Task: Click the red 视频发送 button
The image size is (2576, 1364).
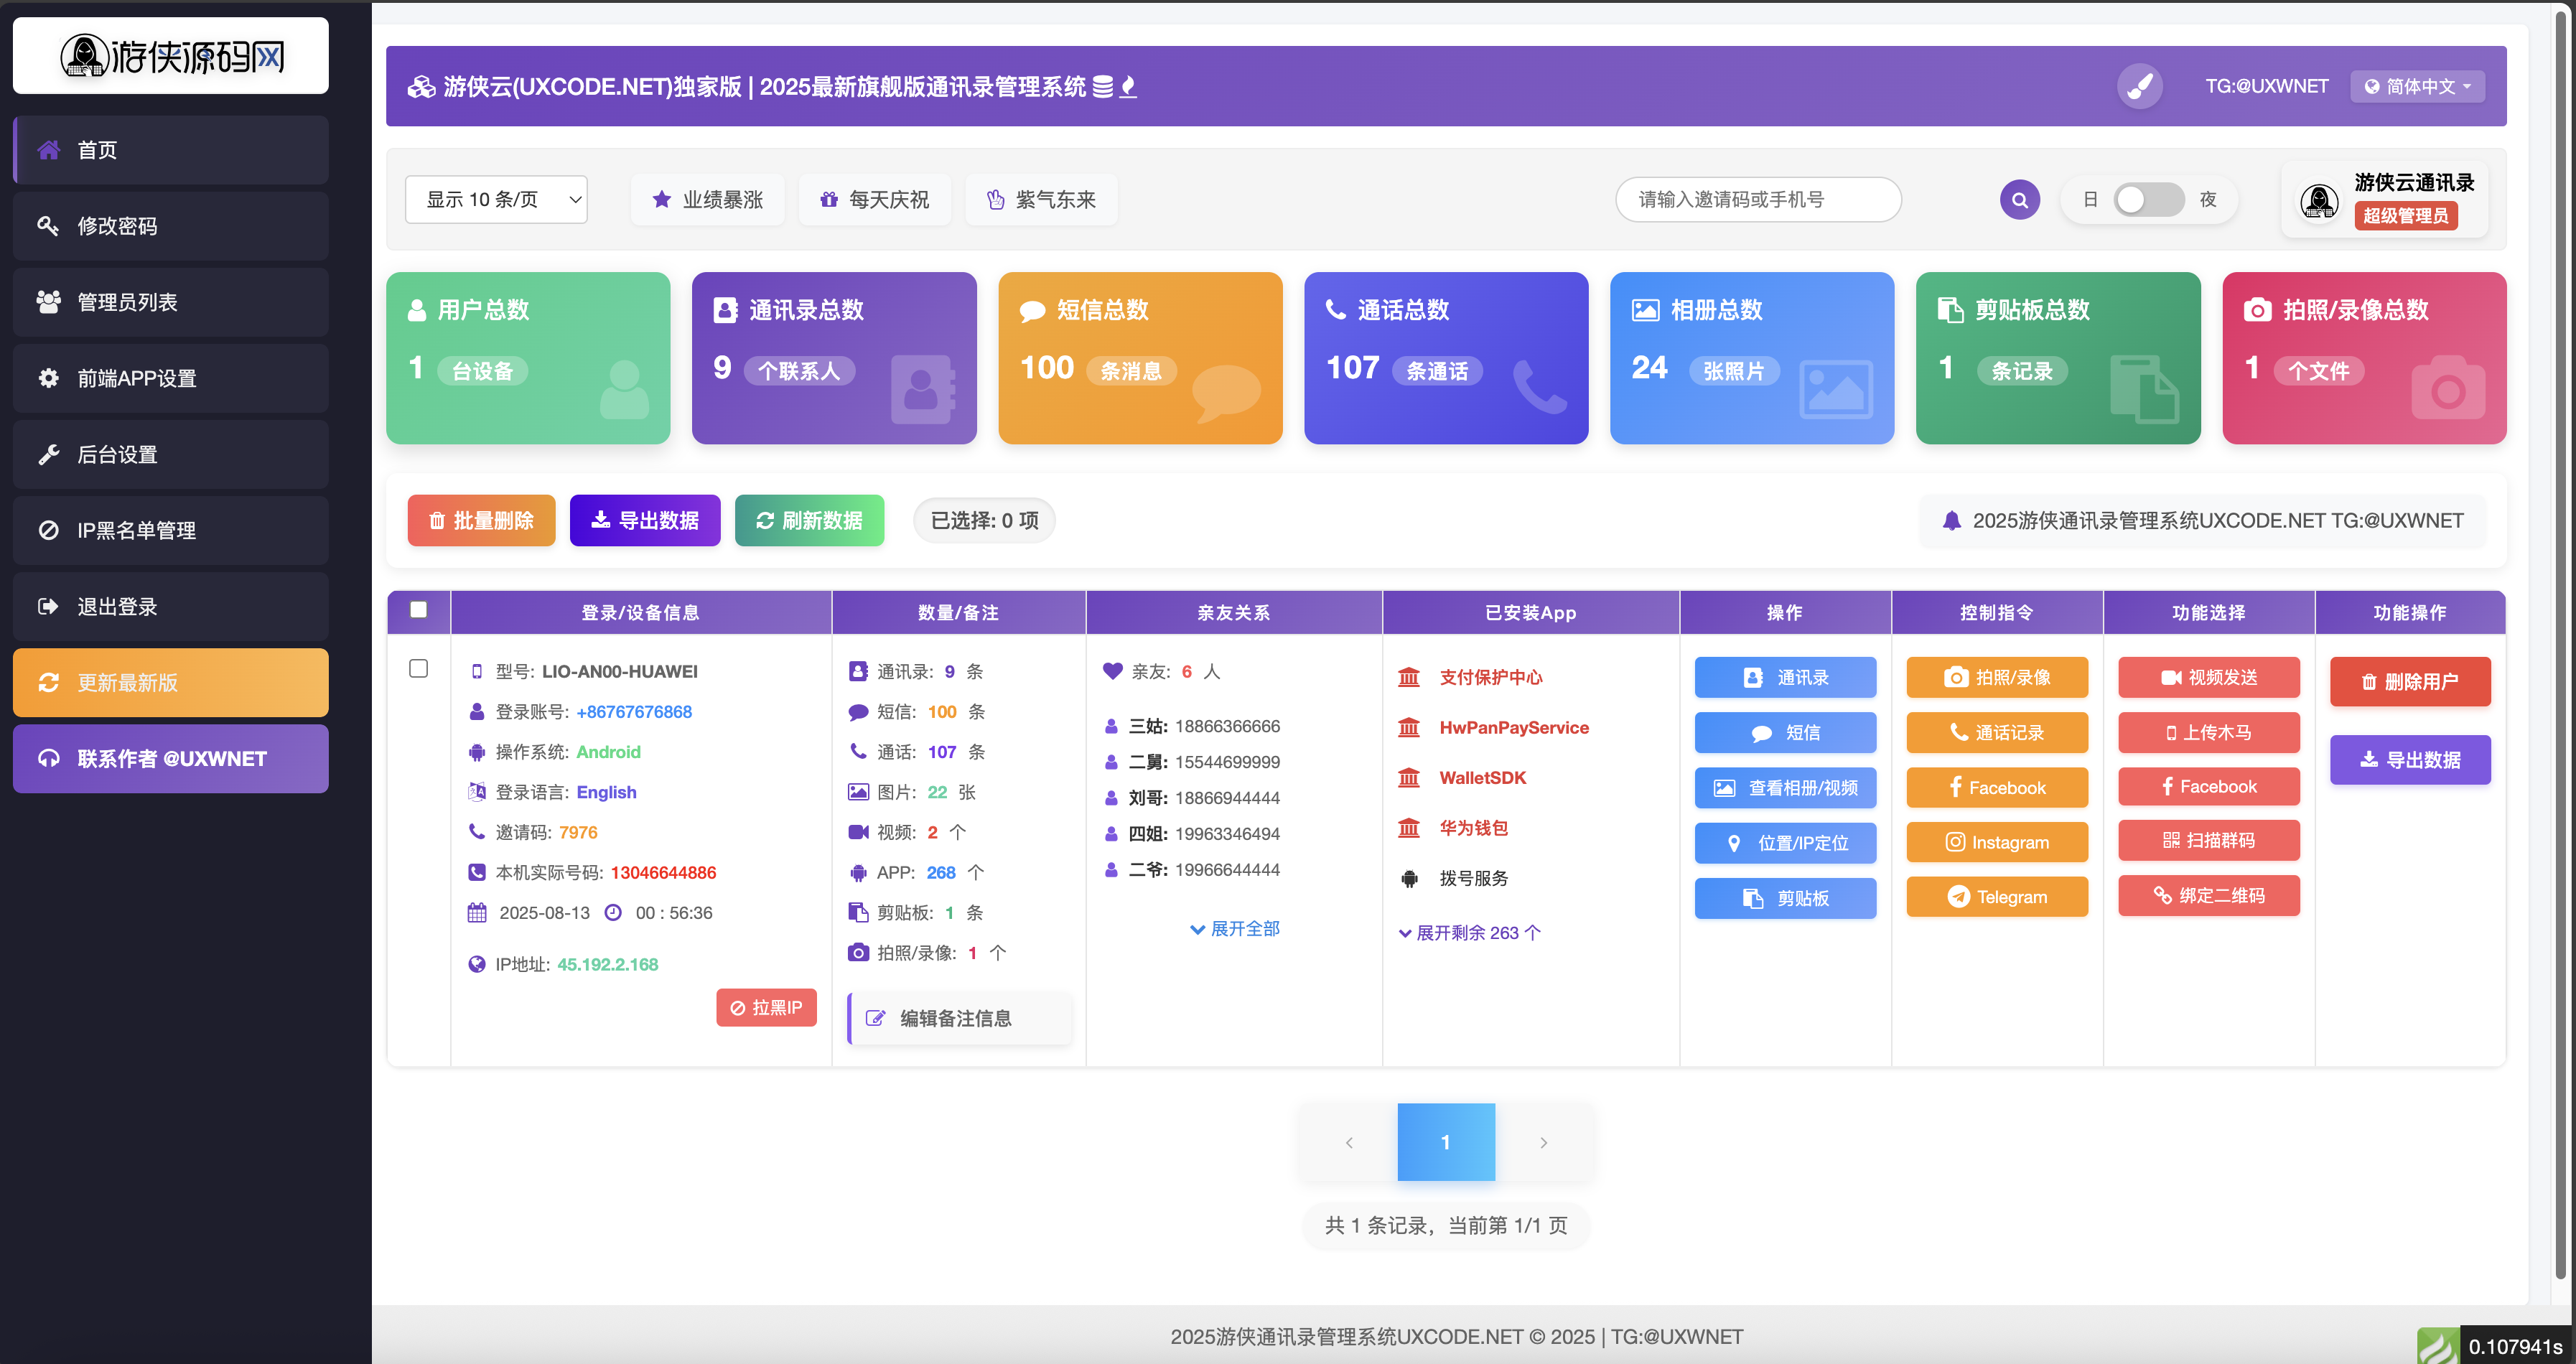Action: pos(2208,677)
